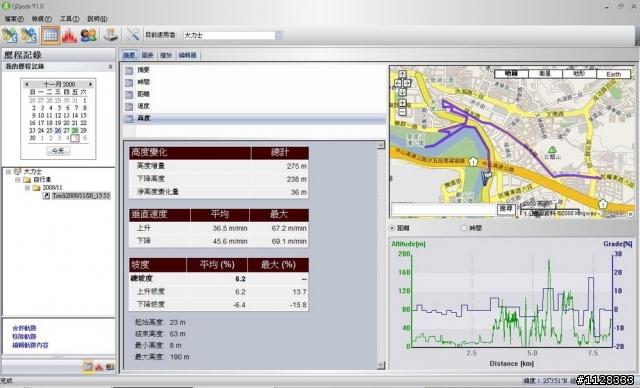Click people icon in sidebar bottom strip
Screen dimensions: 640x388
(110, 367)
